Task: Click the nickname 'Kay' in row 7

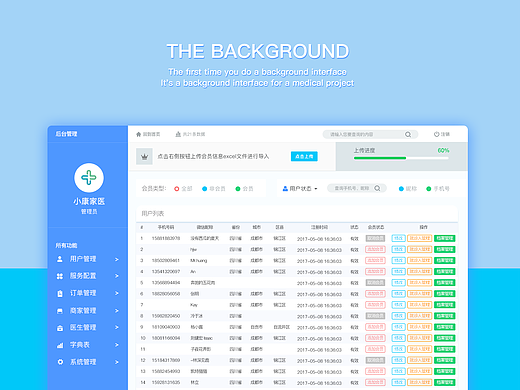Action: click(194, 305)
